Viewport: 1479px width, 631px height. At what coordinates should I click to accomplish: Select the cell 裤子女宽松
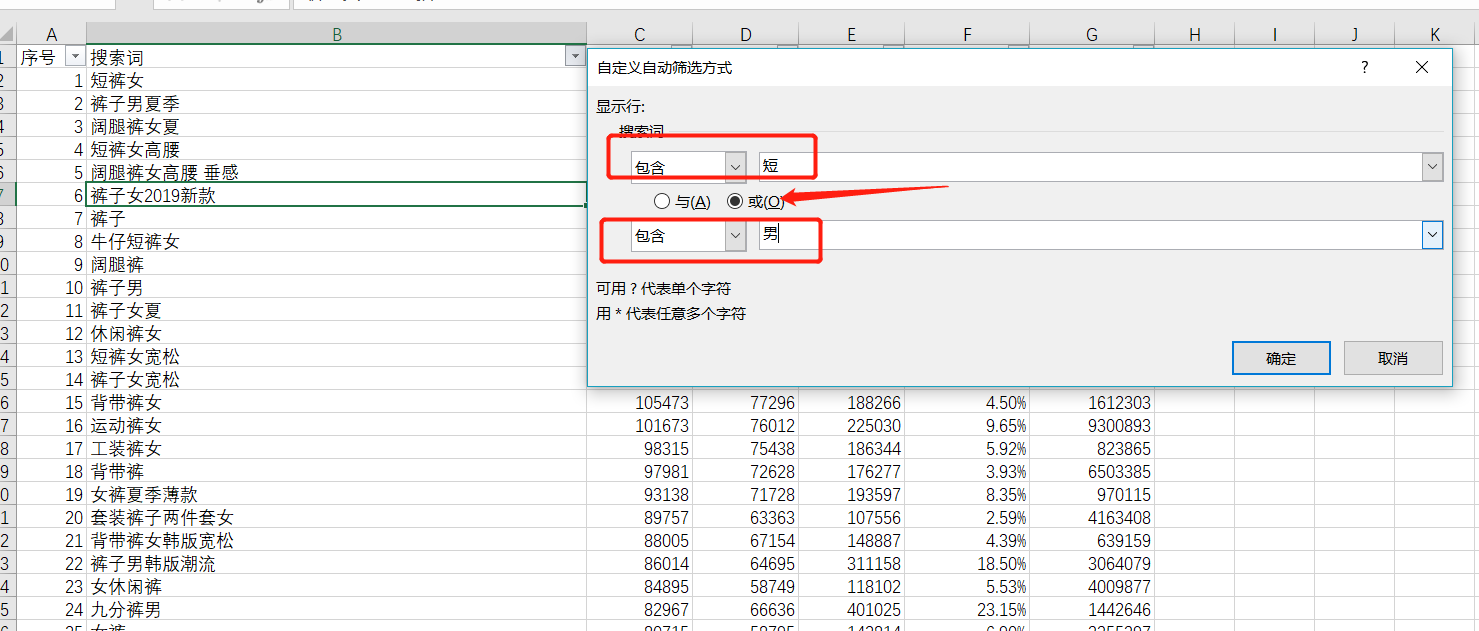tap(337, 380)
